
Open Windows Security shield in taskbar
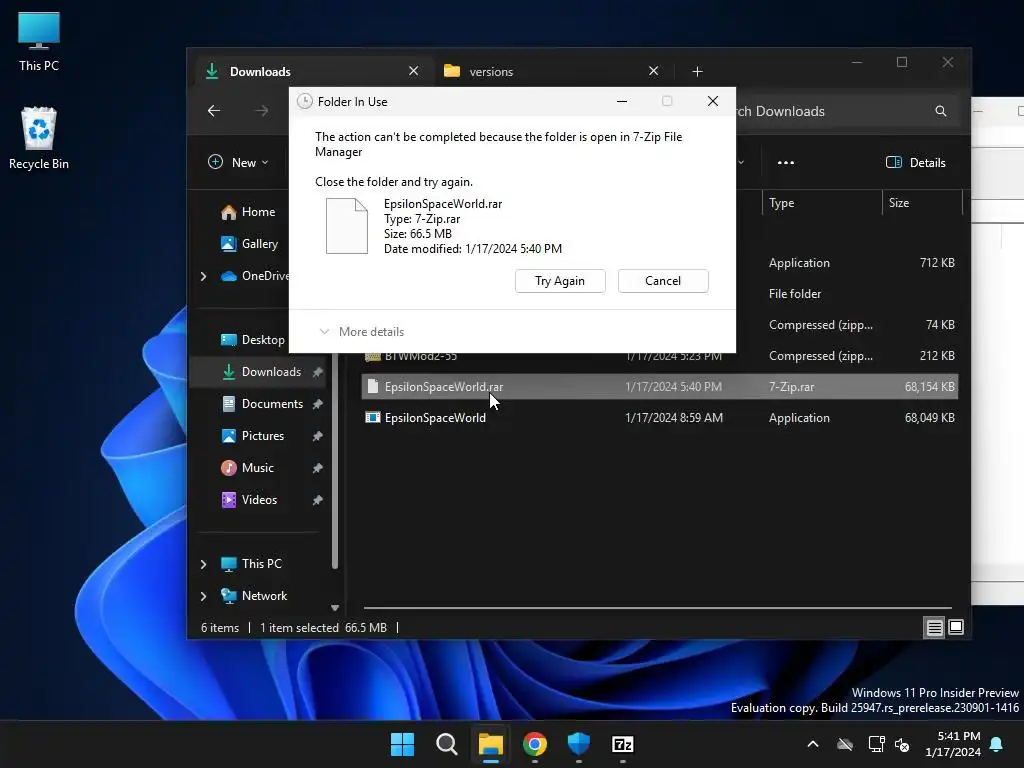[579, 744]
